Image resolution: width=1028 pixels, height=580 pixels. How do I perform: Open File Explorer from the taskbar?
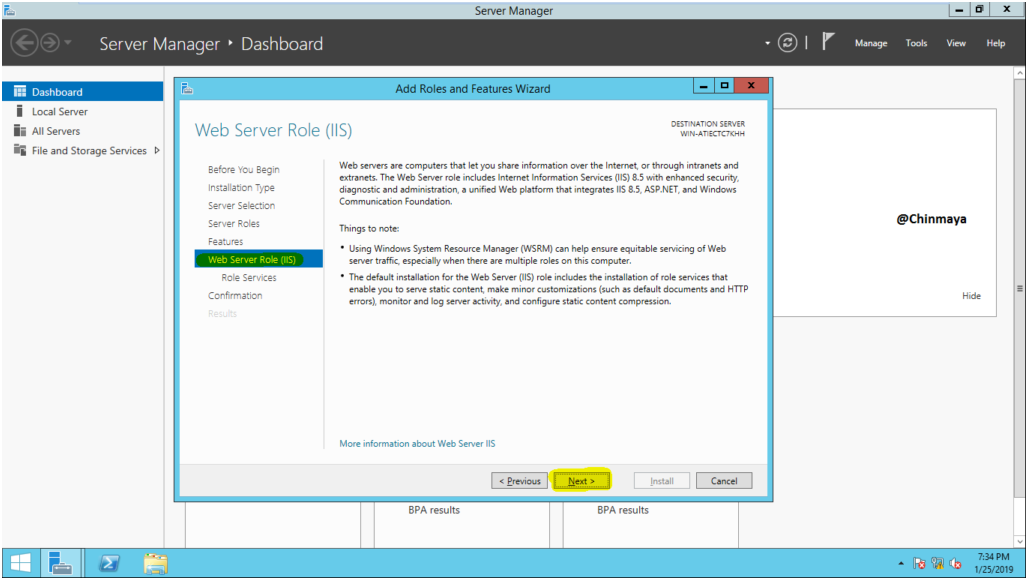[155, 563]
